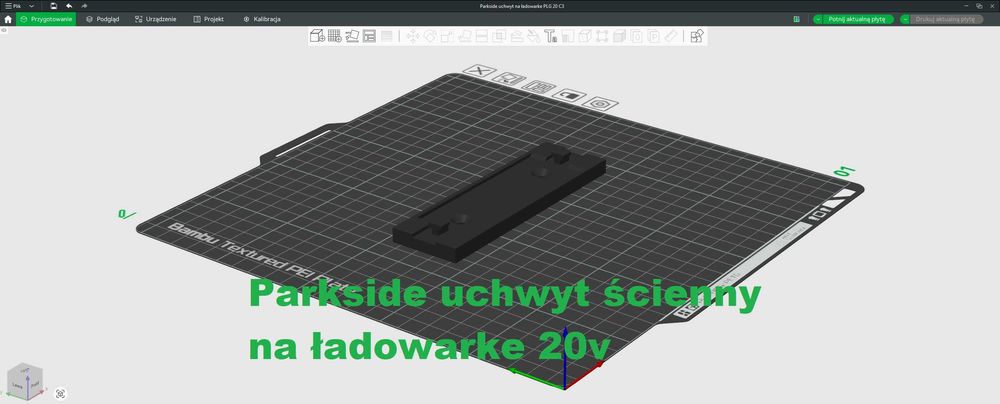Switch to the Projekt tab
This screenshot has height=404, width=1000.
[x=209, y=19]
